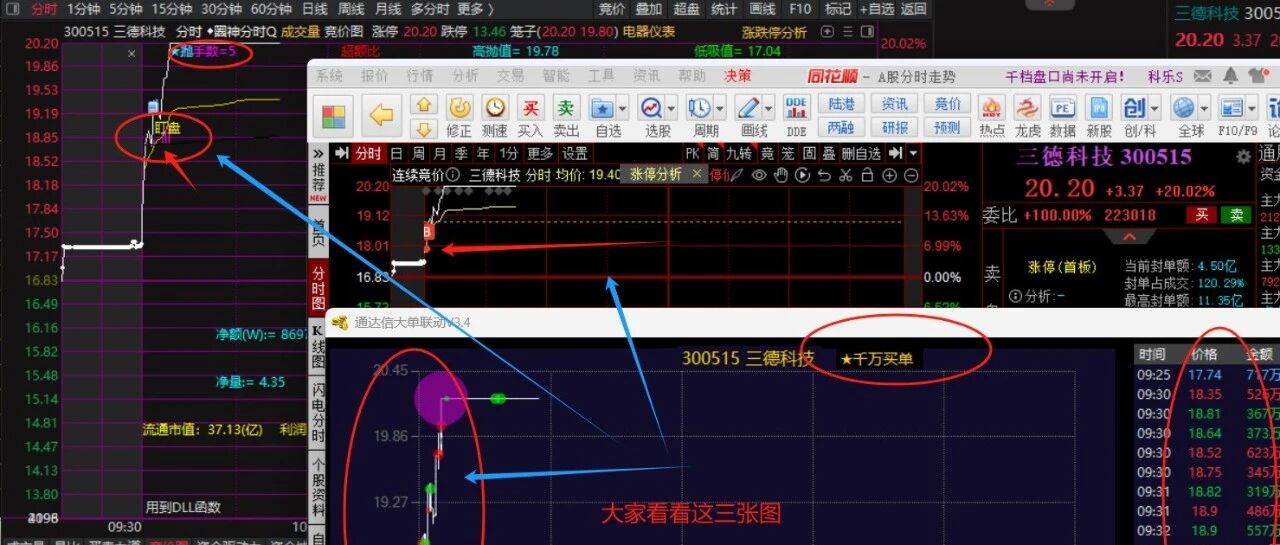Viewport: 1280px width, 545px height.
Task: Open the 报价 menu
Action: 375,75
